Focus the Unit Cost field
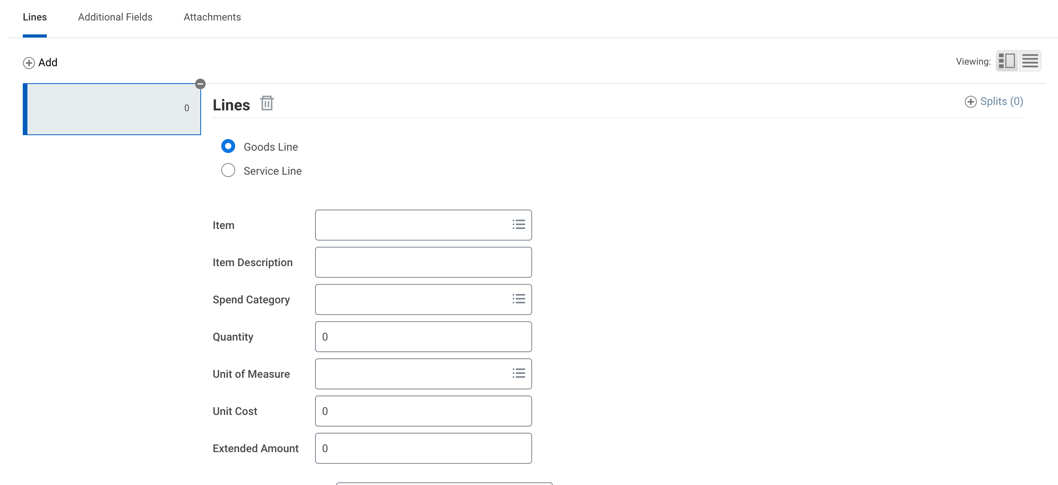 pos(423,410)
